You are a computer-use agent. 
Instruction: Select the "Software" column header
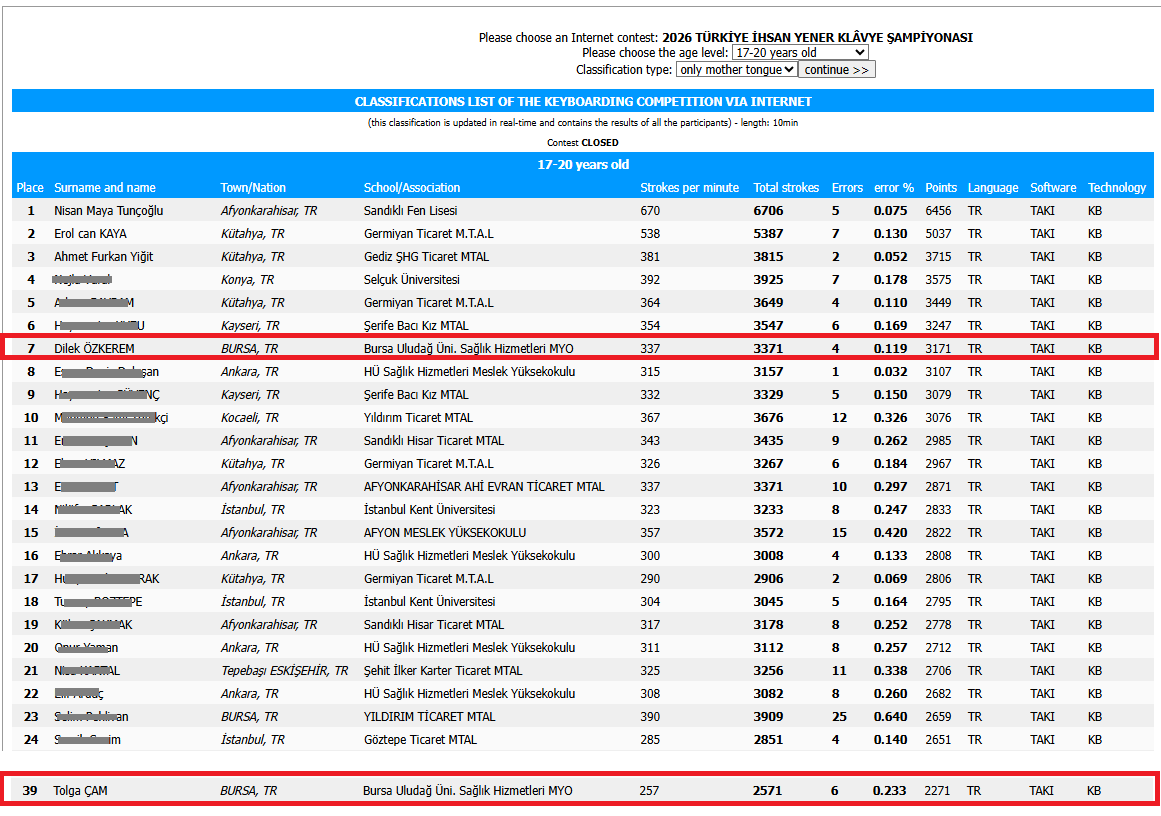pos(1053,188)
